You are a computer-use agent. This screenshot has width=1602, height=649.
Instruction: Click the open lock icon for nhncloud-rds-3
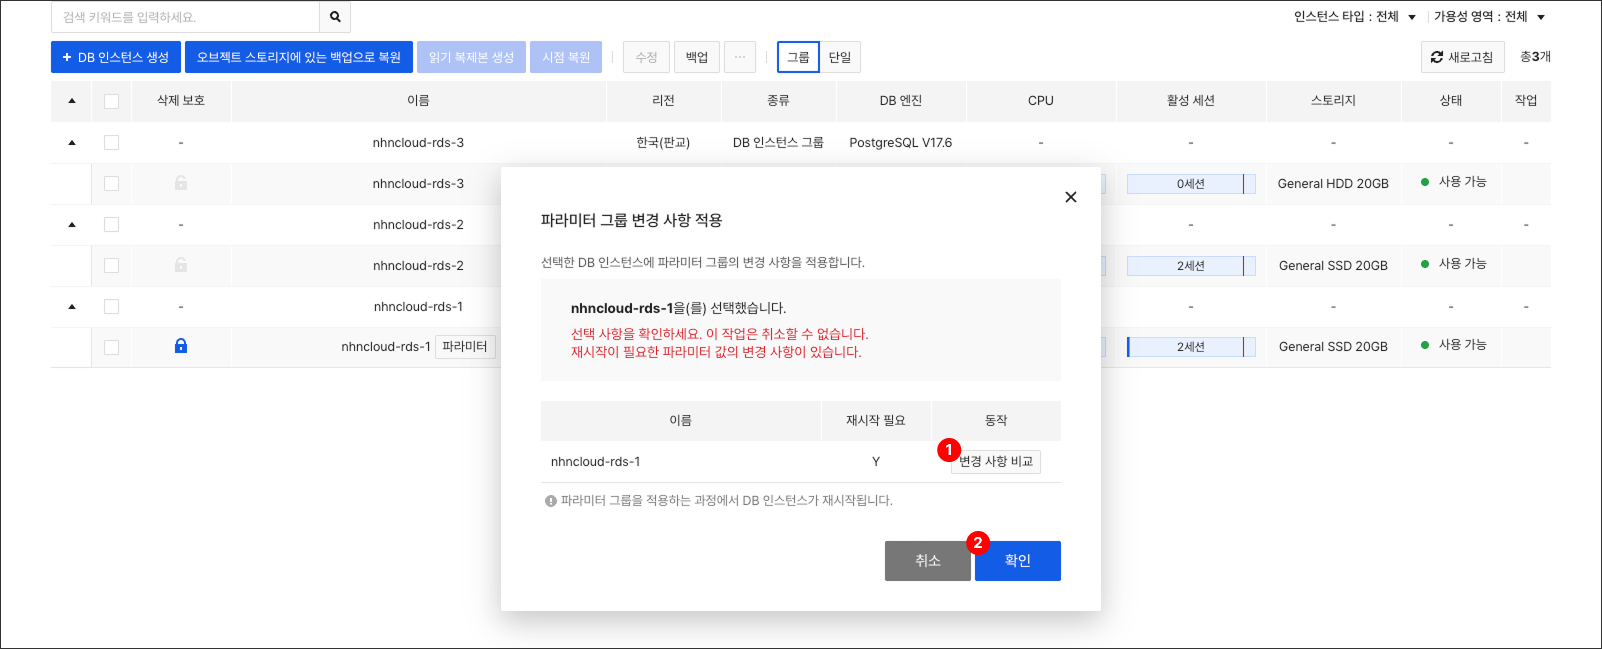tap(181, 183)
